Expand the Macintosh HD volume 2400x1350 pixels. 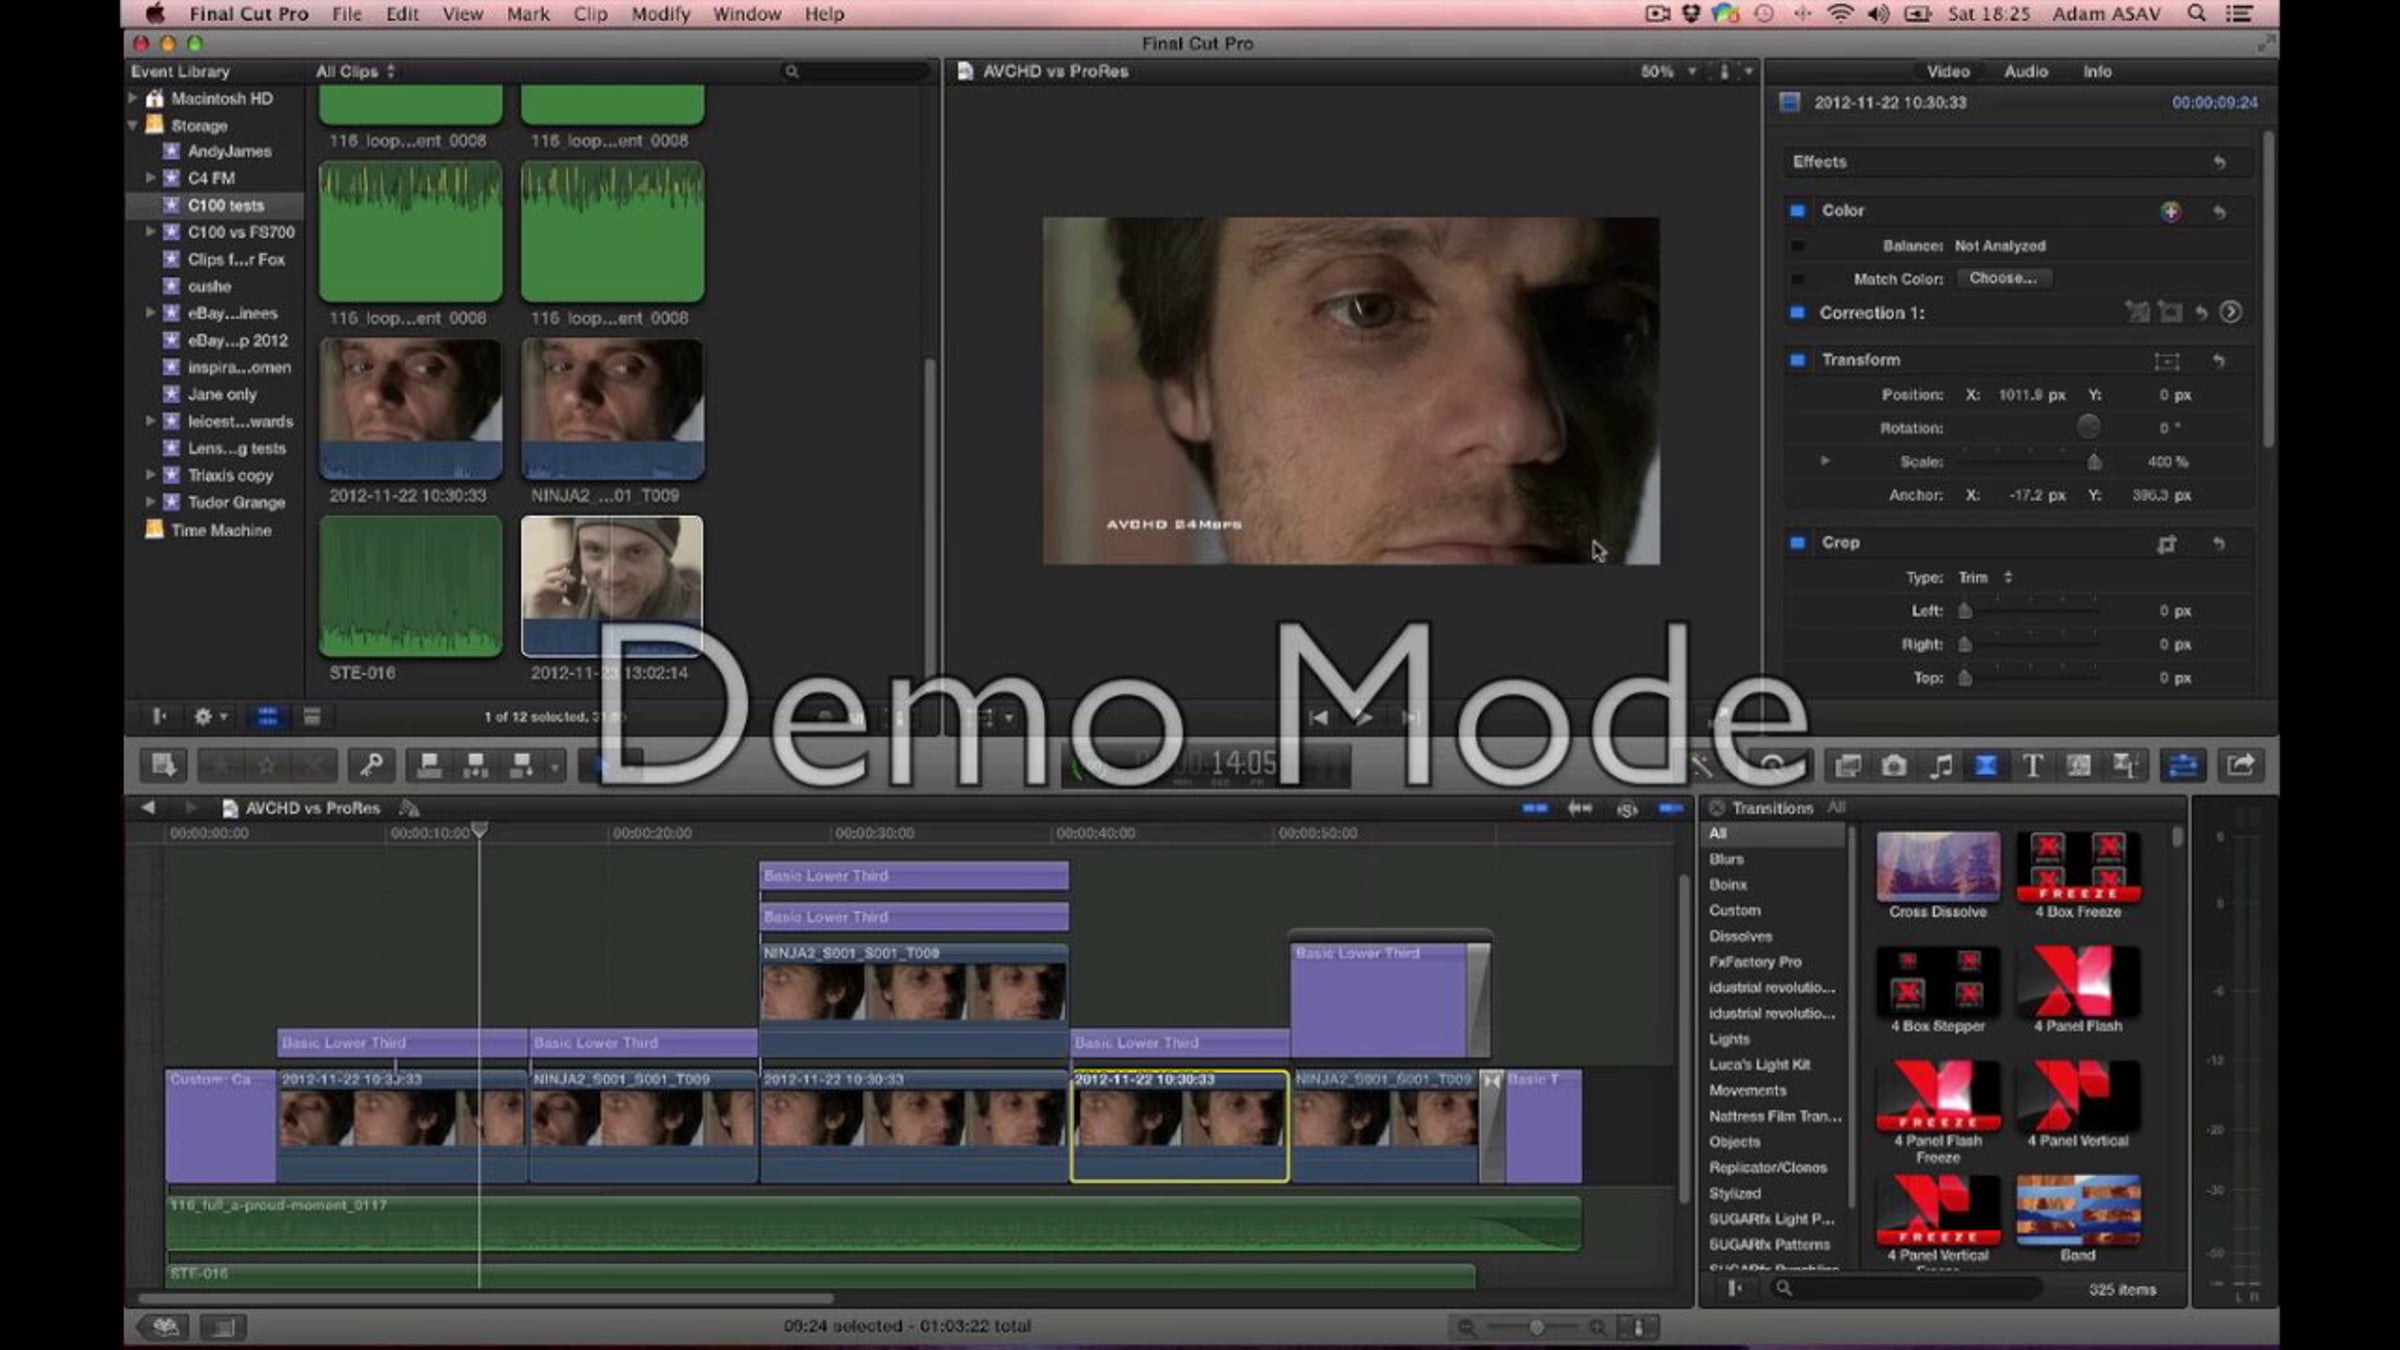(133, 98)
